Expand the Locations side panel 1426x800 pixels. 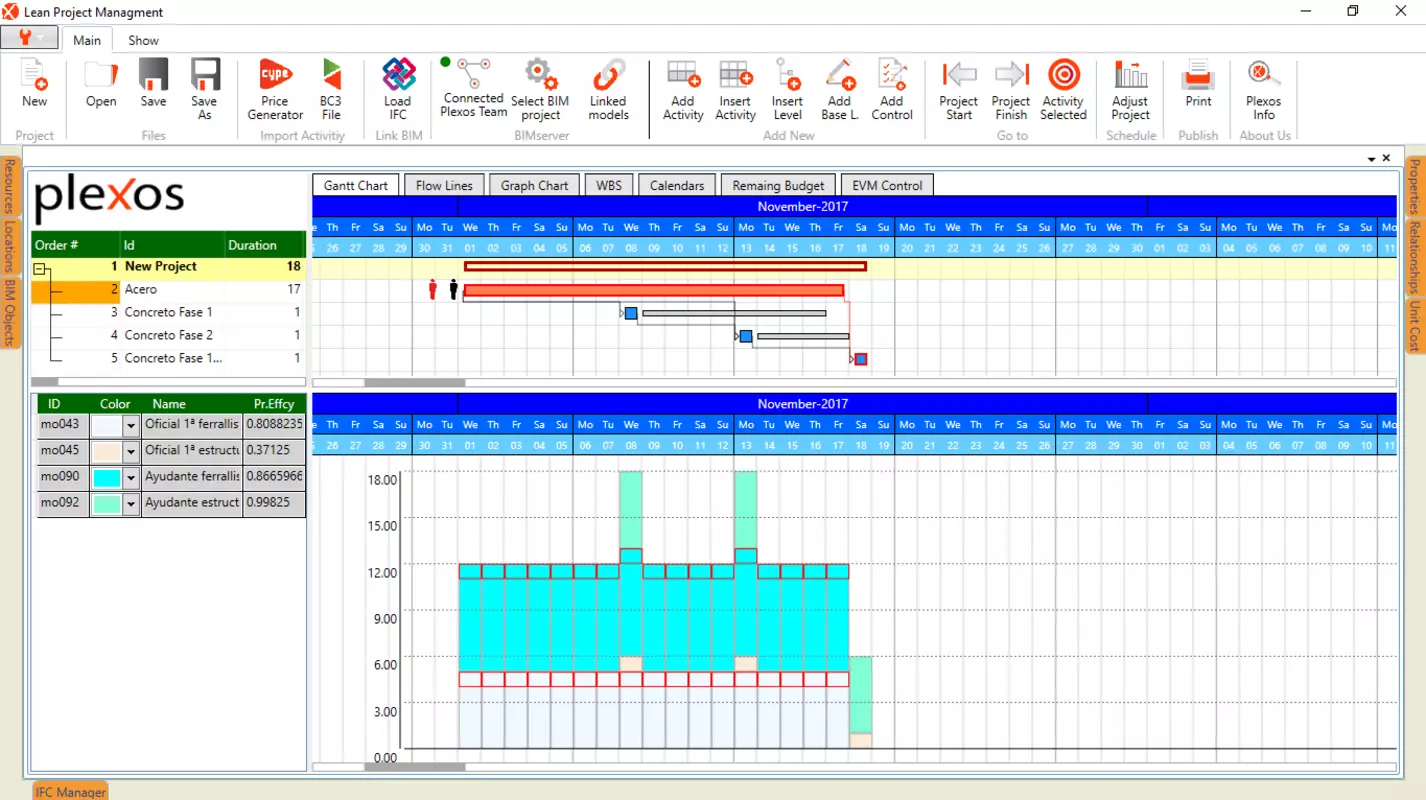point(9,246)
